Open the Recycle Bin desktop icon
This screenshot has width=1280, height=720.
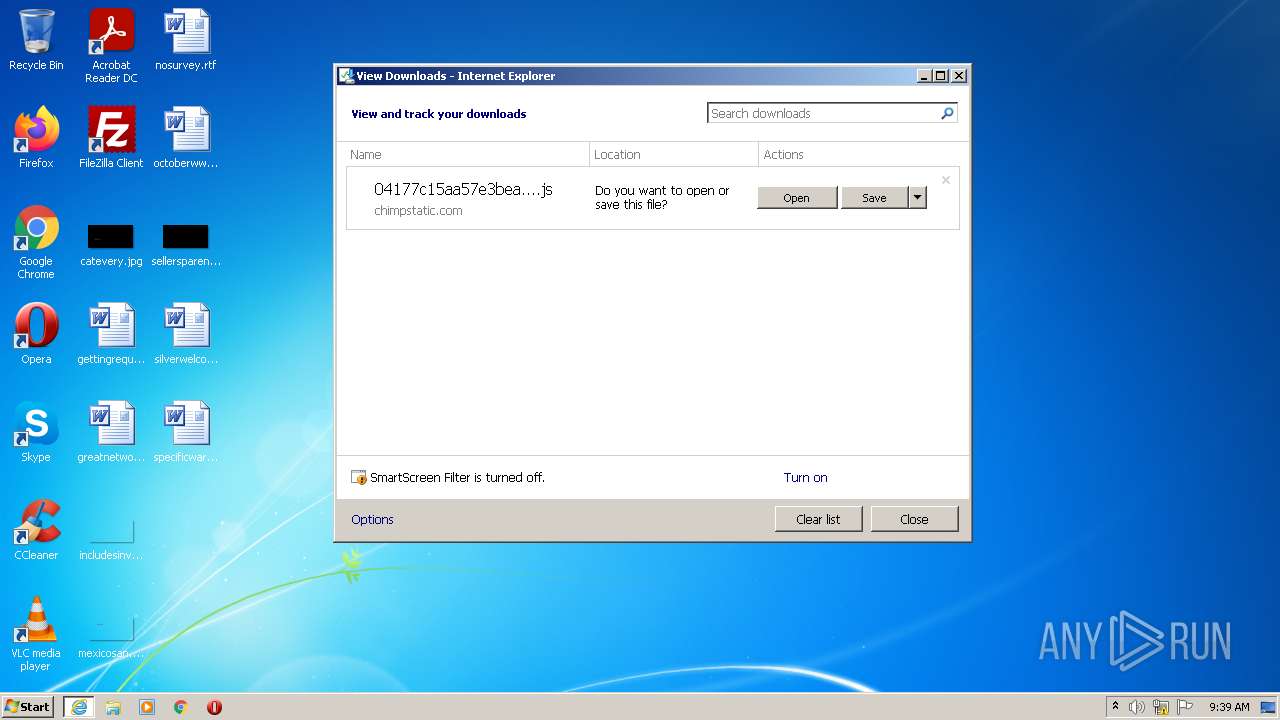click(x=36, y=40)
